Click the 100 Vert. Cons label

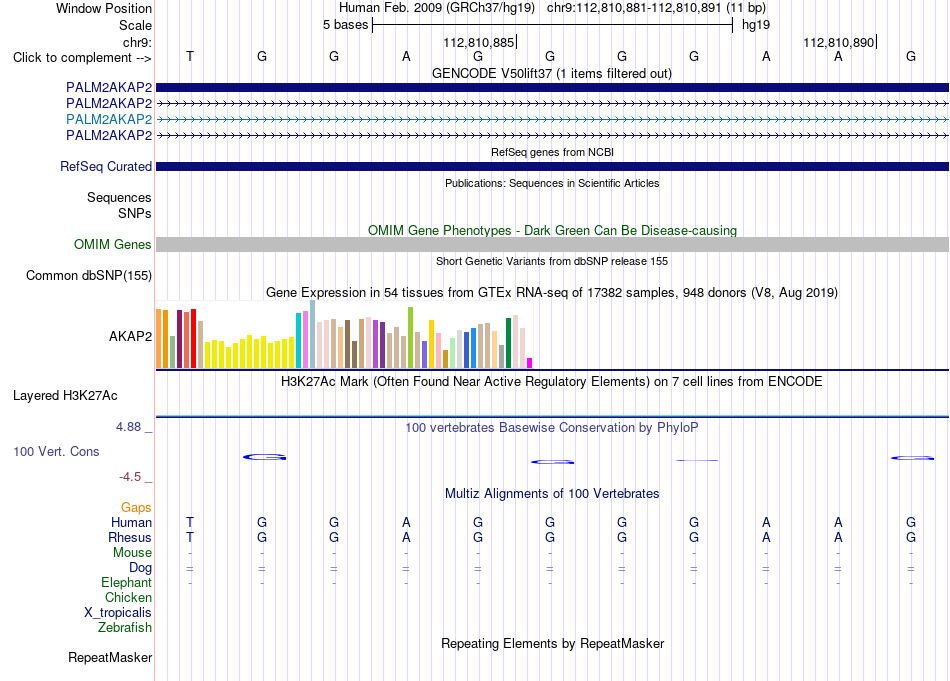pos(56,451)
